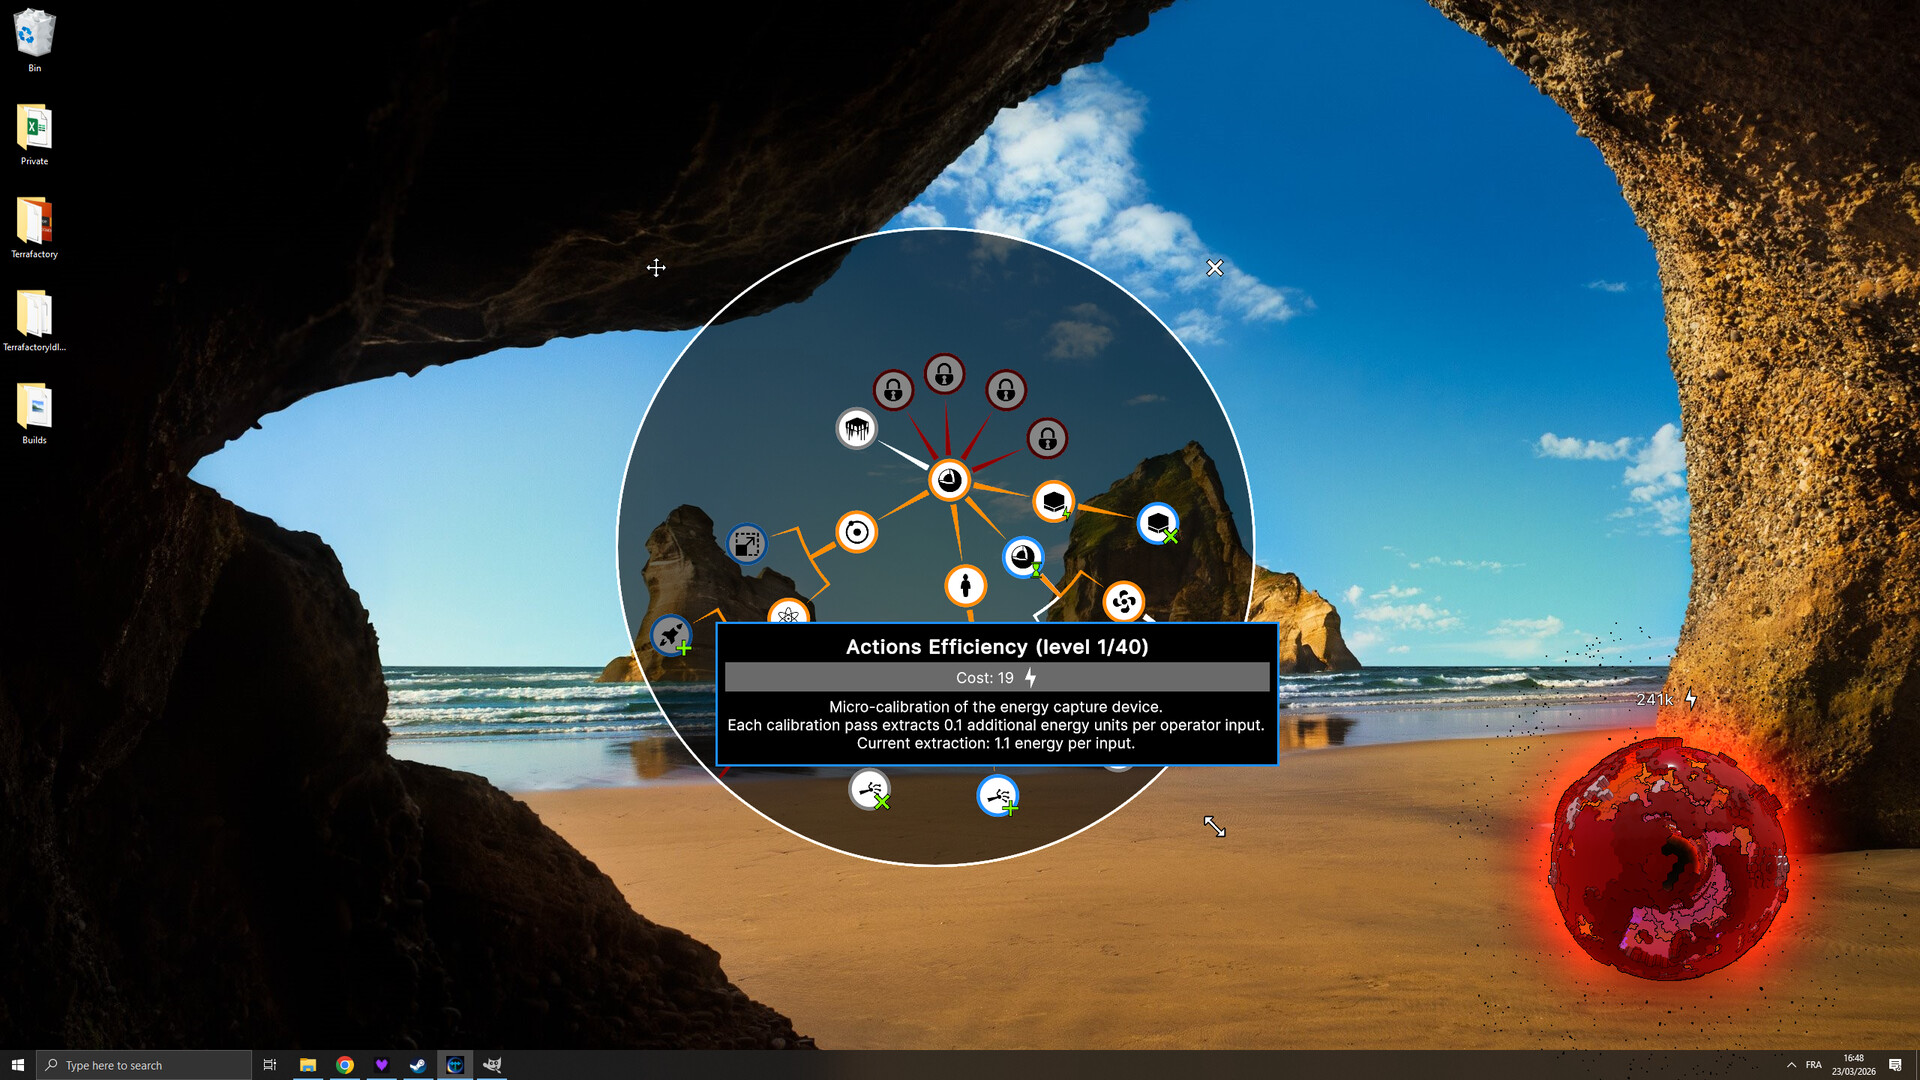This screenshot has height=1080, width=1920.
Task: Click the dashed square resize skill node
Action: pos(746,544)
